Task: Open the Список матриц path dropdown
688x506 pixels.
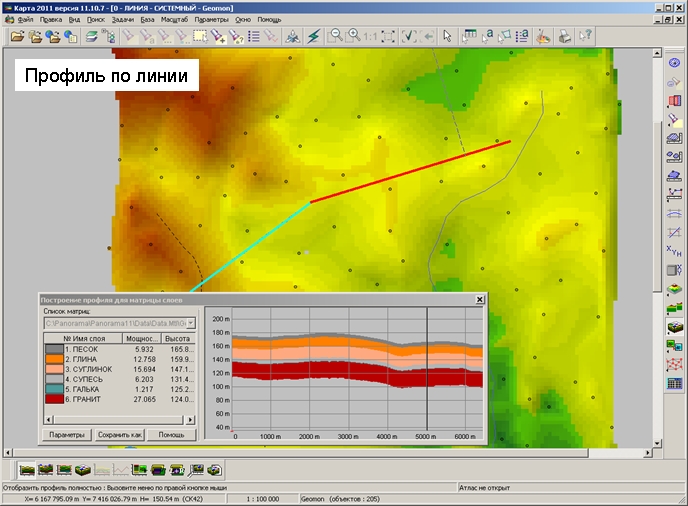Action: (x=190, y=324)
